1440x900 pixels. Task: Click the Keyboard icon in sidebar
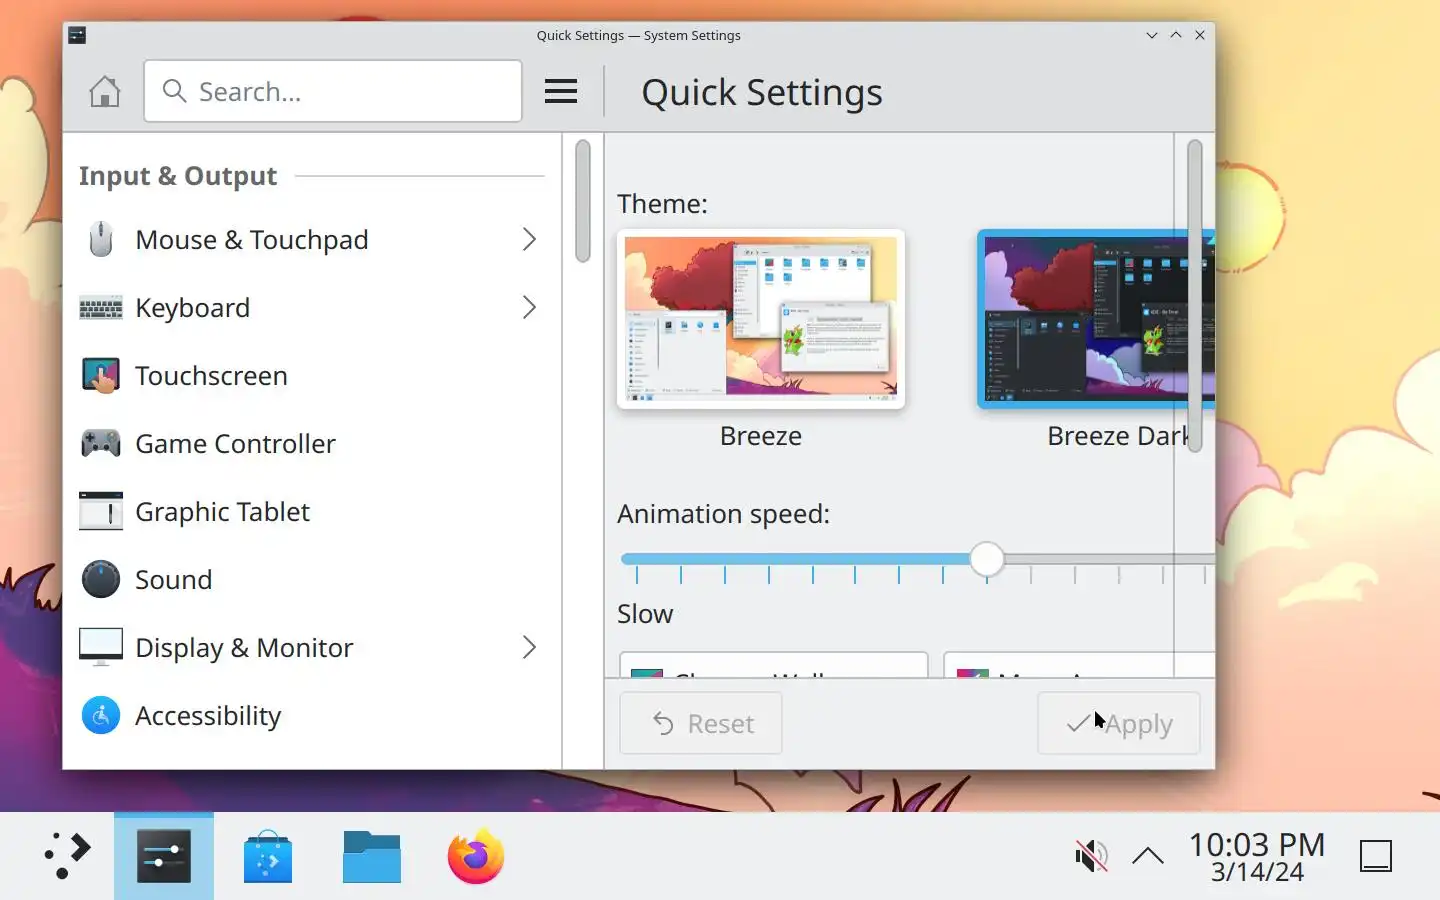(x=100, y=307)
